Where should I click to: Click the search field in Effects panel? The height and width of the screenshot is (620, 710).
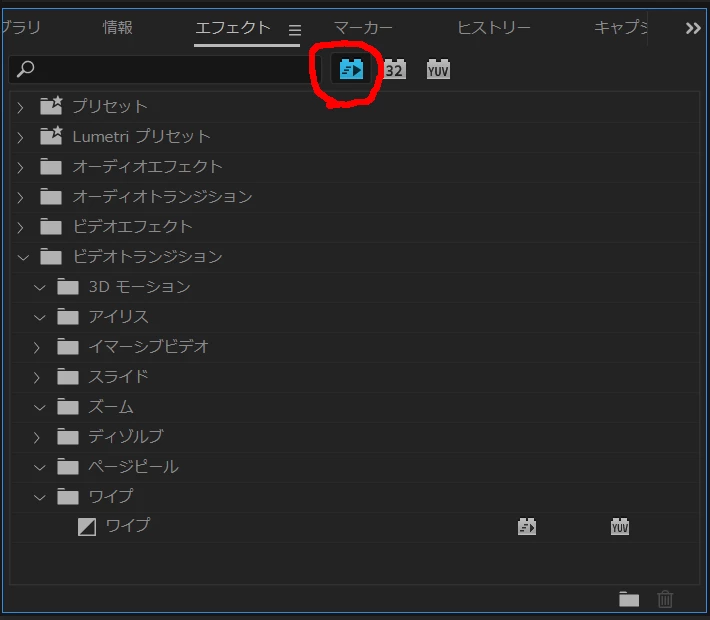165,69
